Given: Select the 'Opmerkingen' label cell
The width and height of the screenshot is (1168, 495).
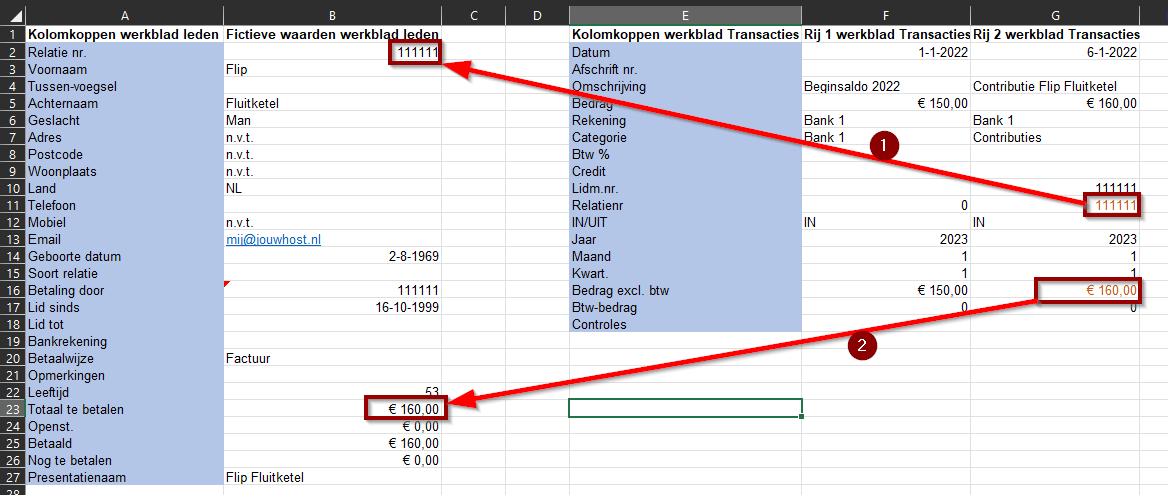Looking at the screenshot, I should pyautogui.click(x=124, y=374).
